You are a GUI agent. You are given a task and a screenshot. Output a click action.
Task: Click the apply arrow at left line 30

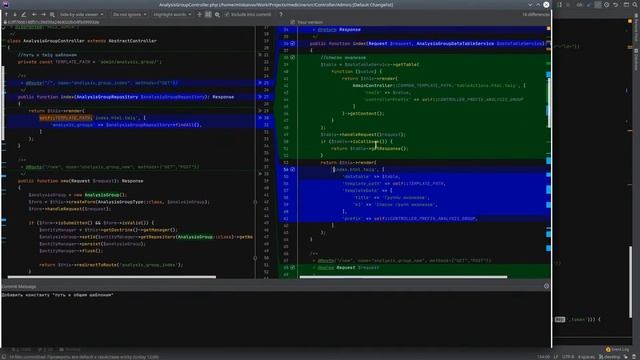[260, 118]
